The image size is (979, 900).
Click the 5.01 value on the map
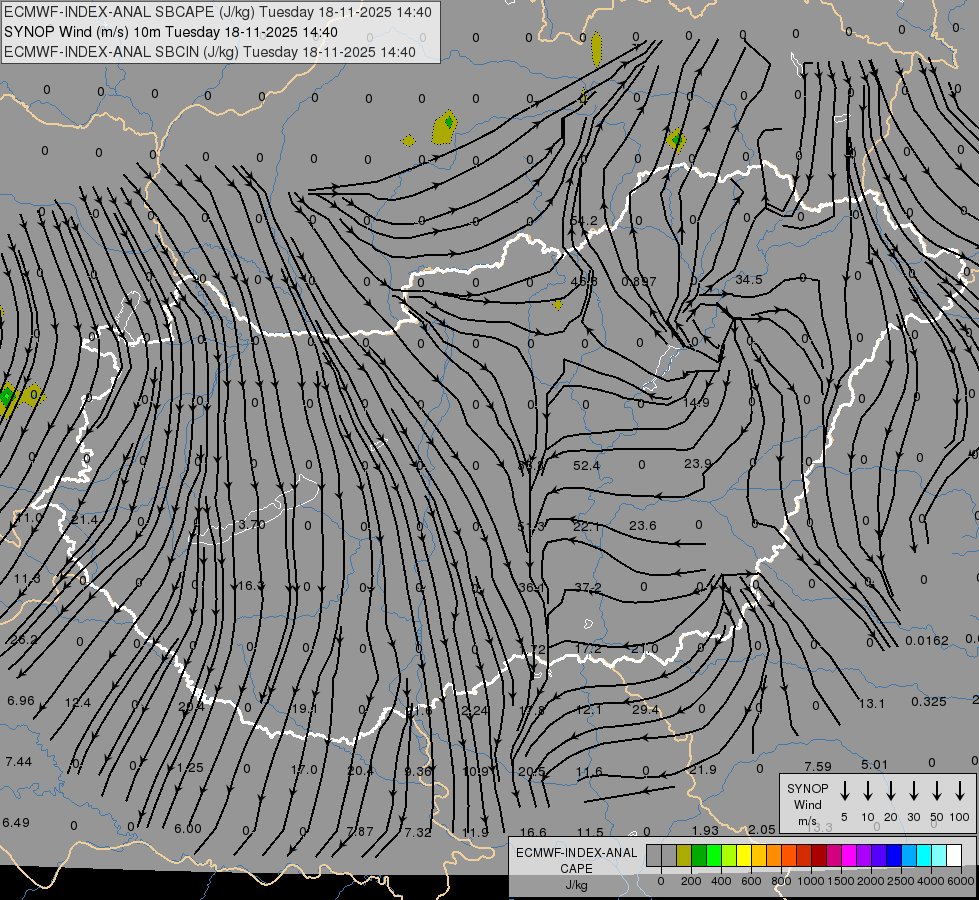874,764
